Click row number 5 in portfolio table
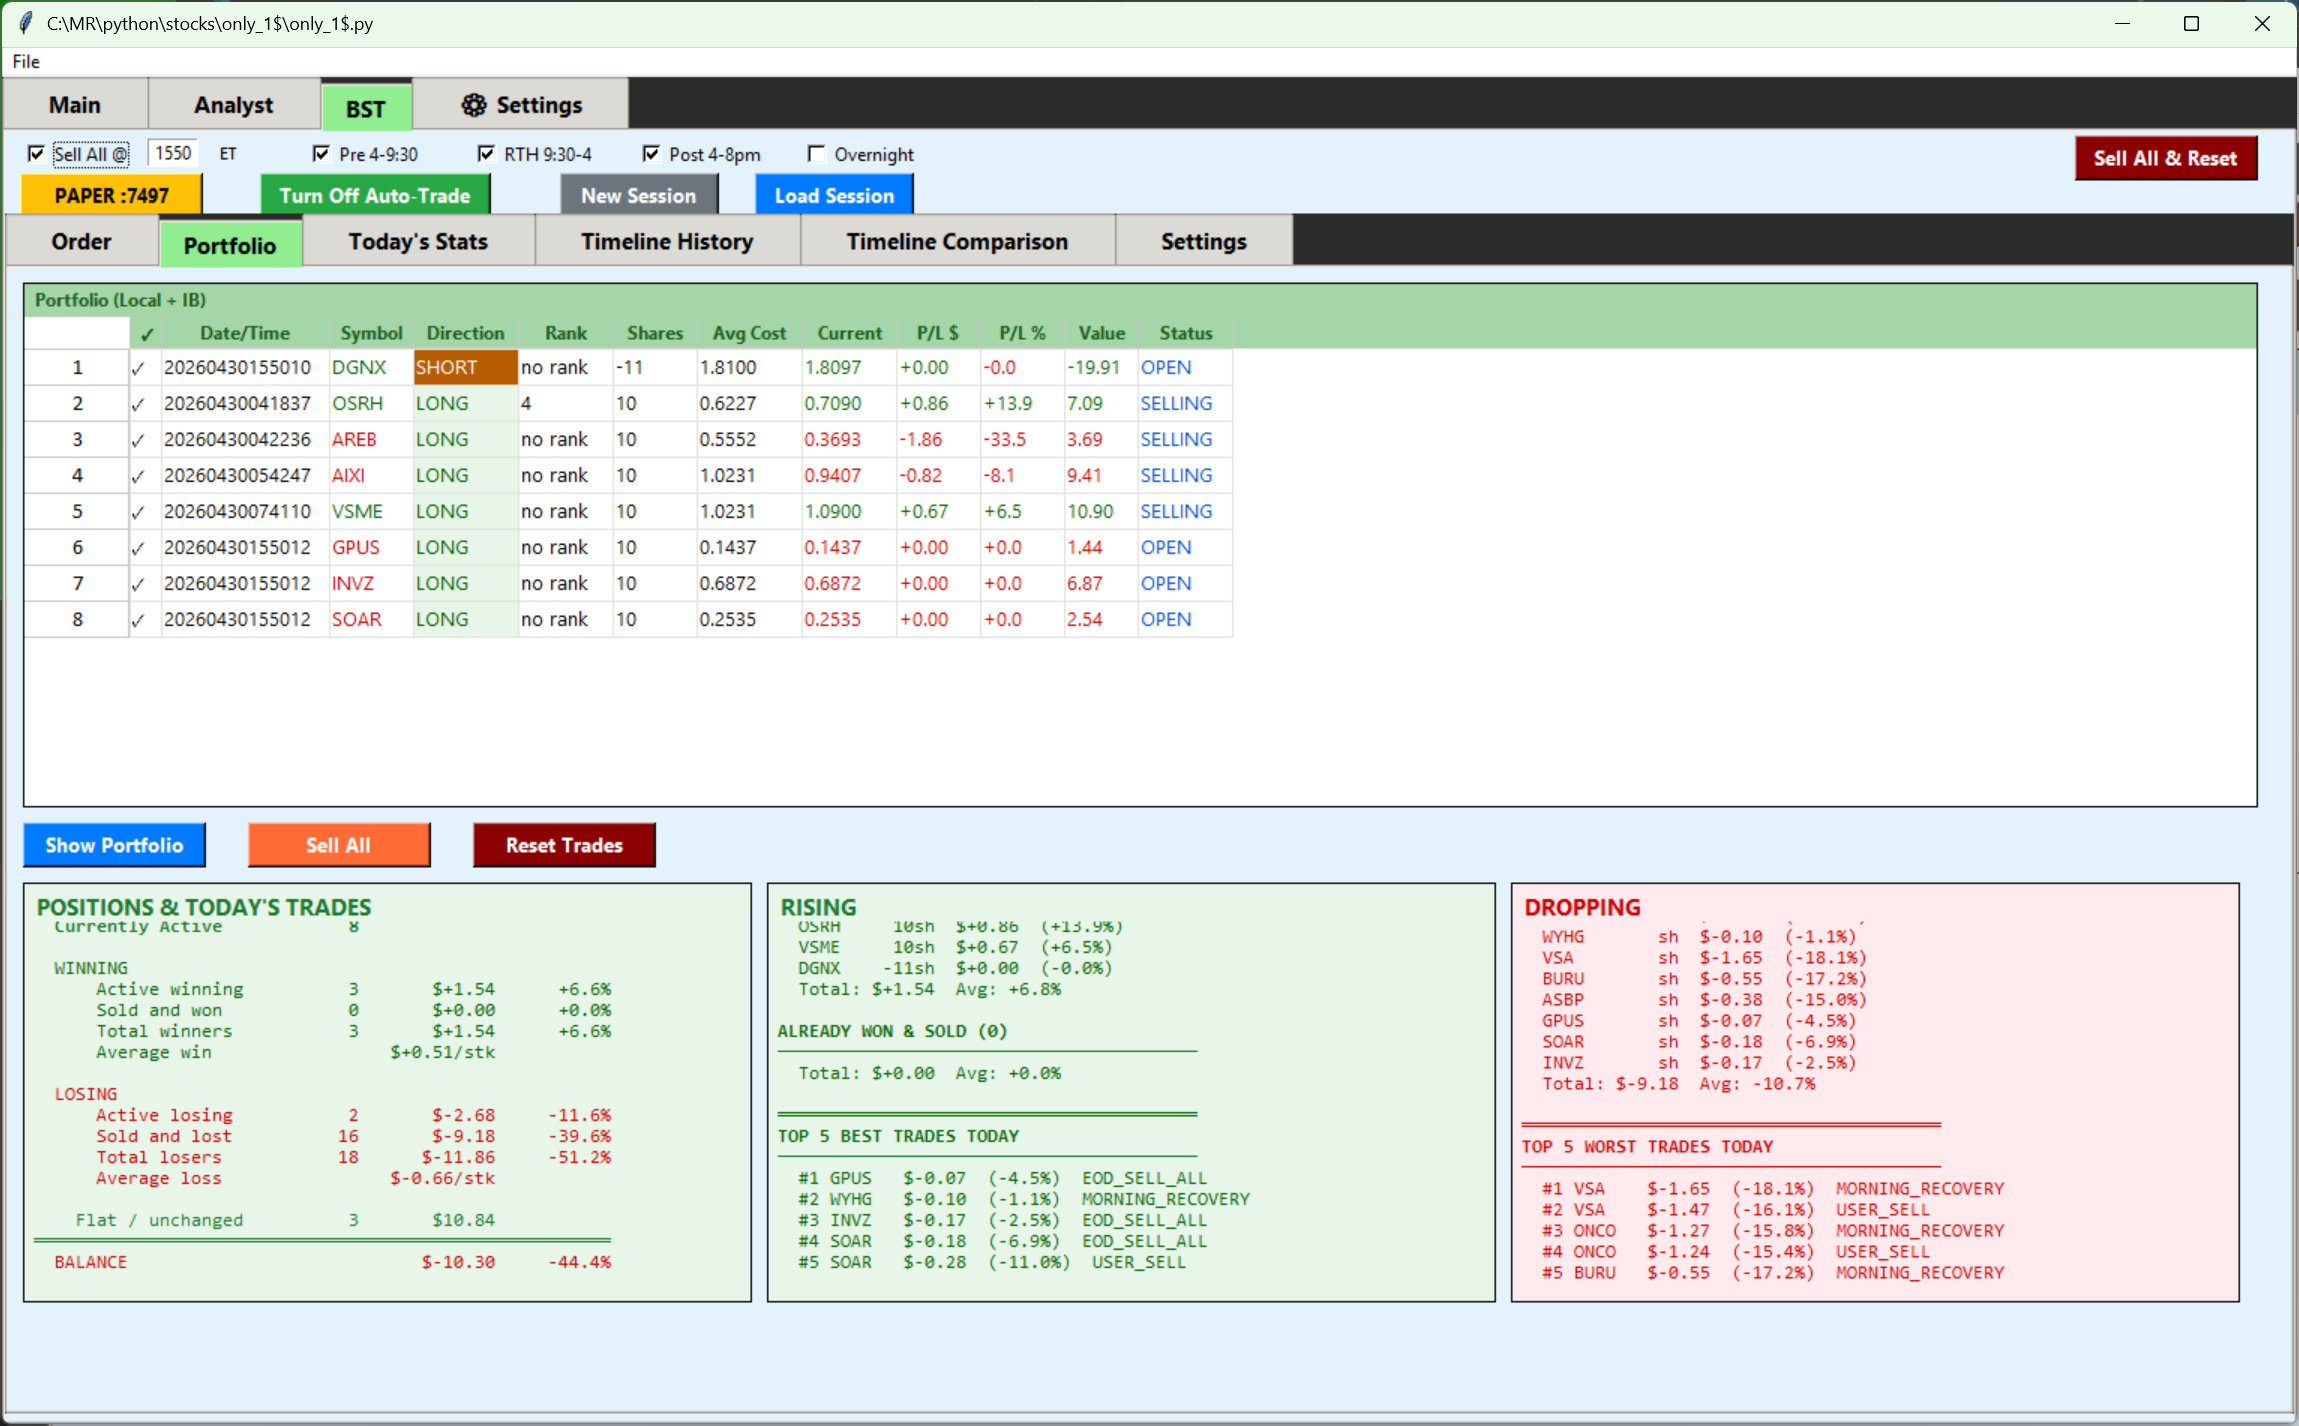 (77, 512)
